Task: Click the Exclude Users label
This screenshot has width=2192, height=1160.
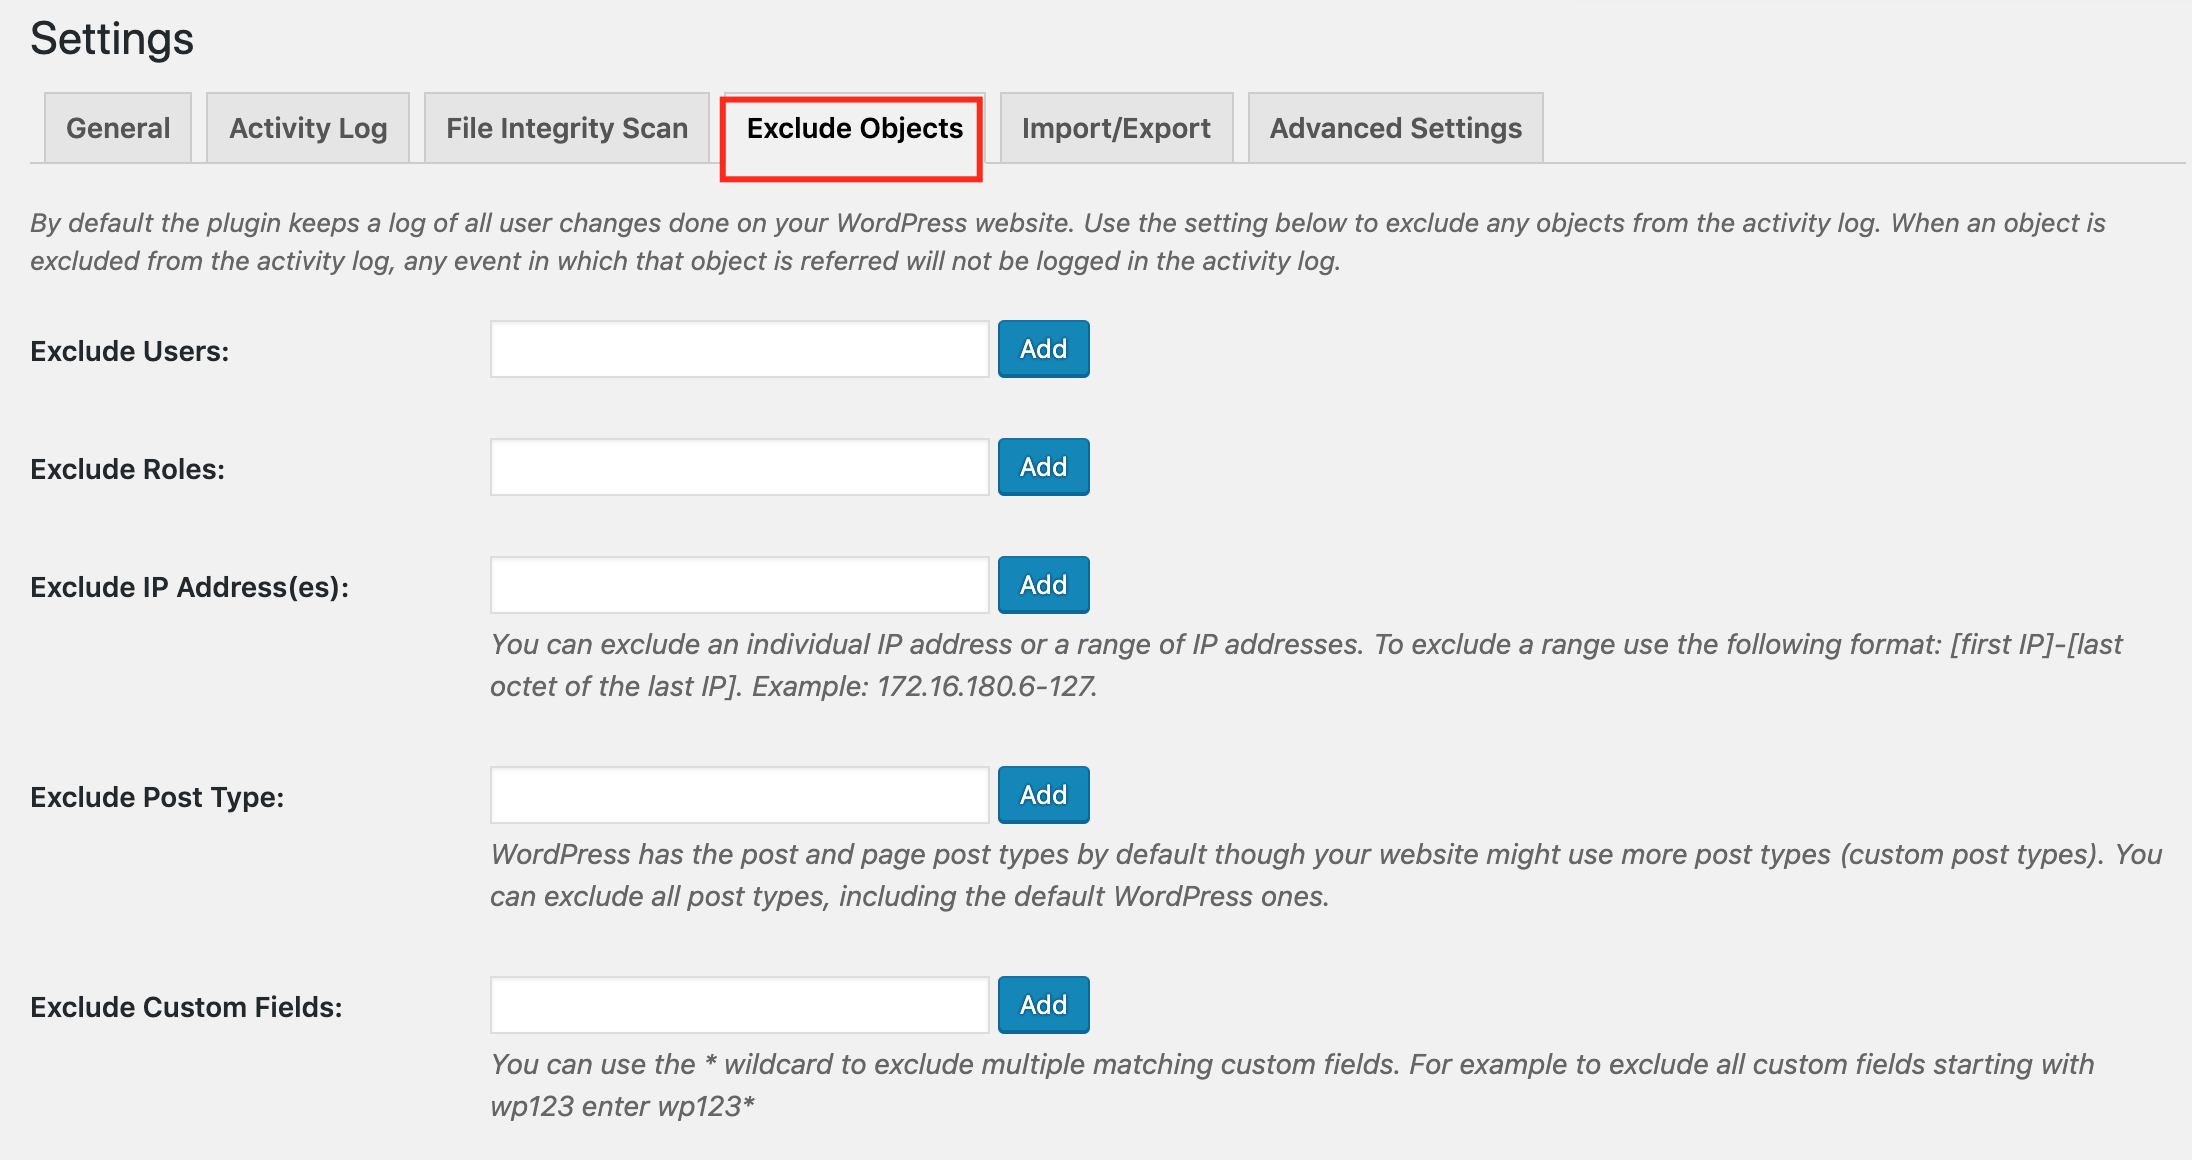Action: point(130,351)
